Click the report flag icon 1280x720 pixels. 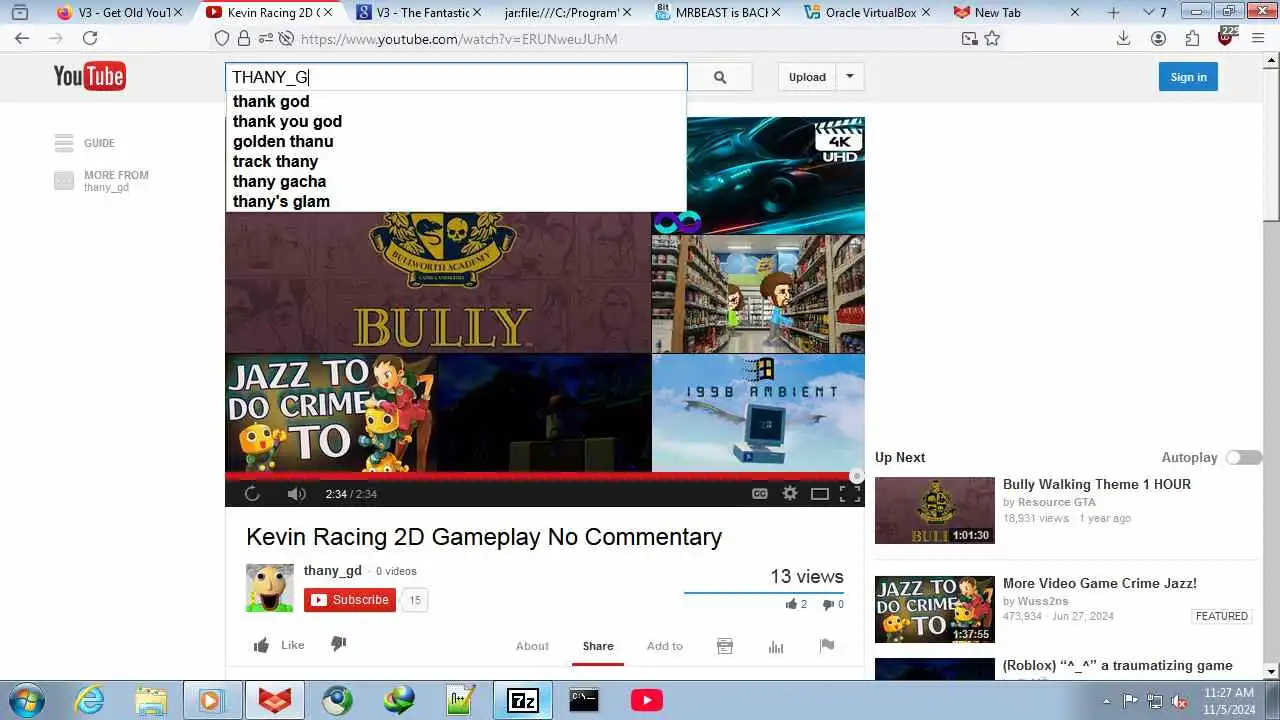(827, 645)
